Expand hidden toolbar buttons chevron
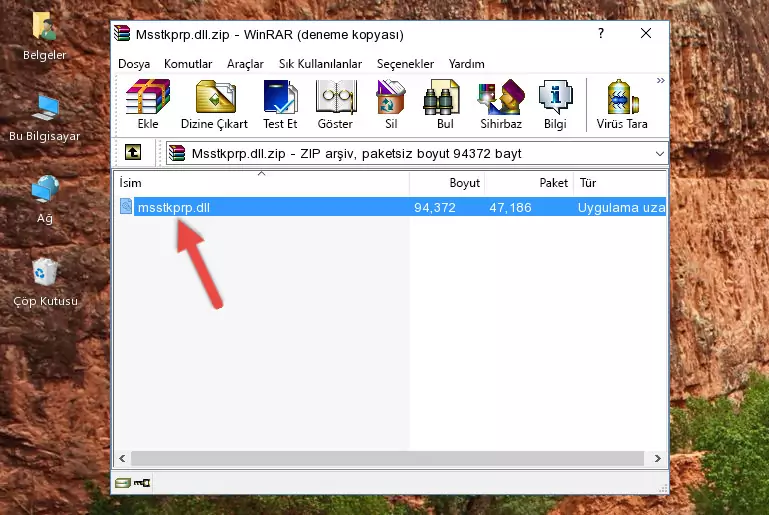 coord(661,80)
